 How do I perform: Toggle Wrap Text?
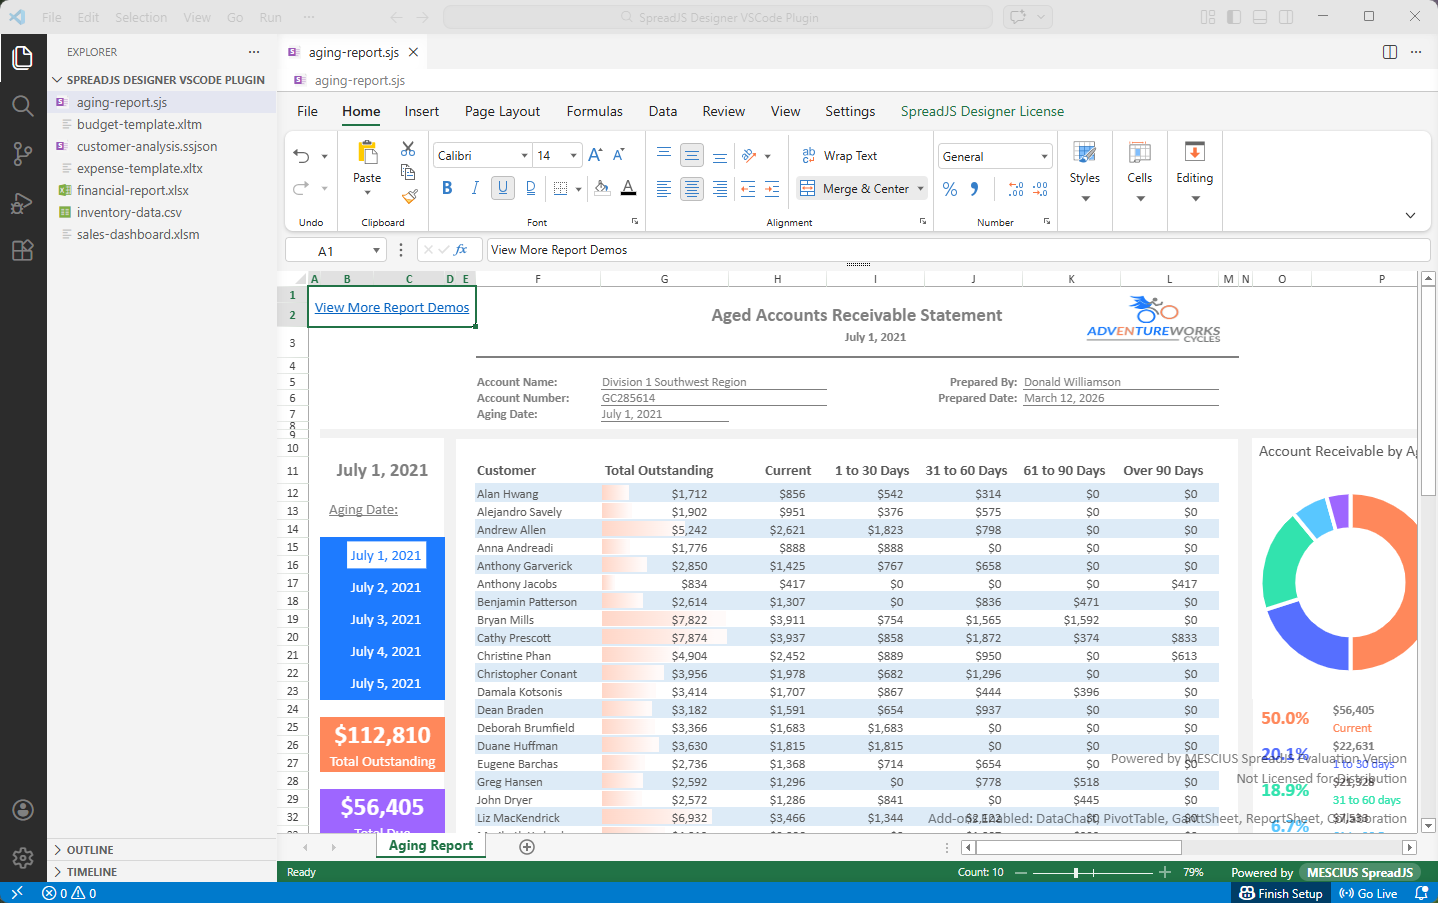(x=840, y=156)
